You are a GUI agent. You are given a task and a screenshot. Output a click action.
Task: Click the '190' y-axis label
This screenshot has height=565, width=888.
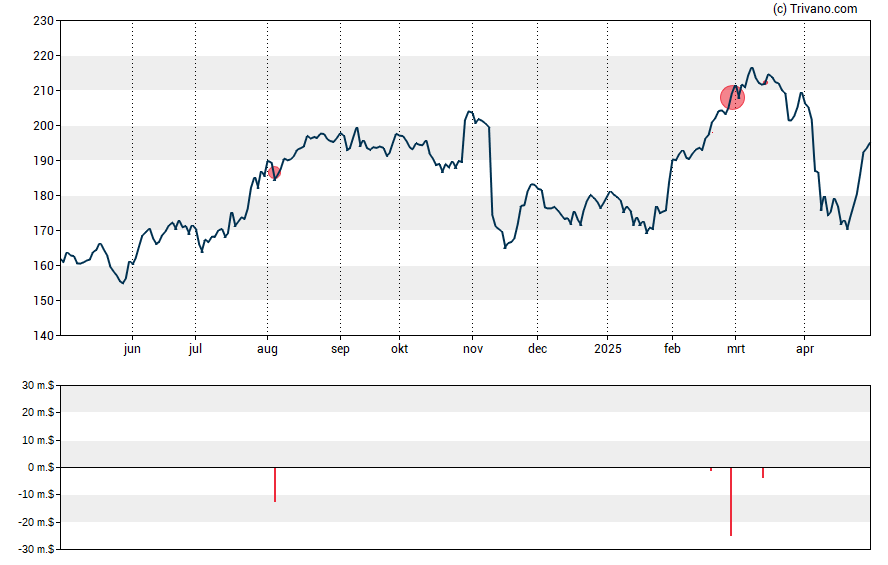(44, 161)
